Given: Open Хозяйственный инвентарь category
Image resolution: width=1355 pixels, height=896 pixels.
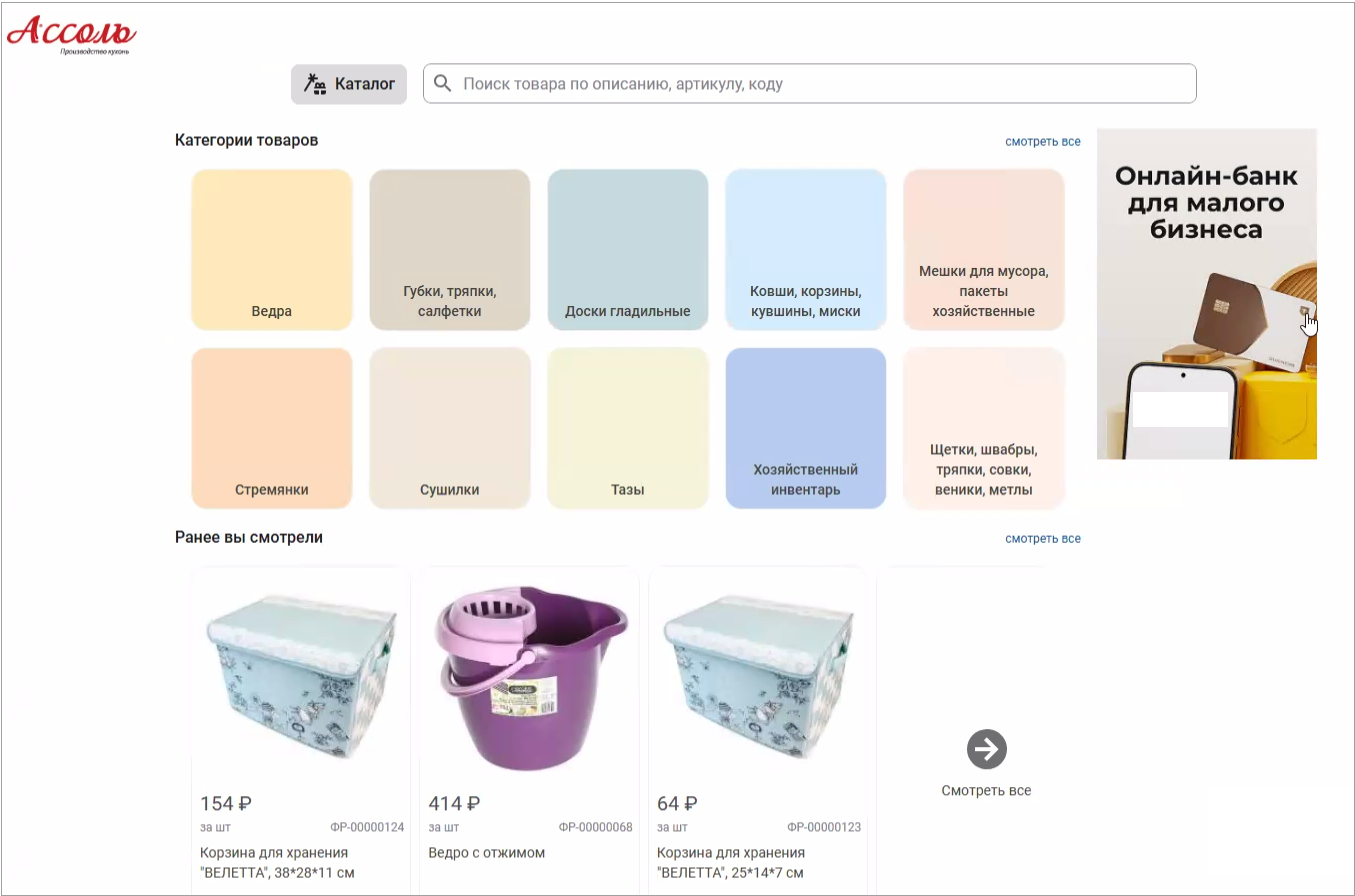Looking at the screenshot, I should 806,428.
